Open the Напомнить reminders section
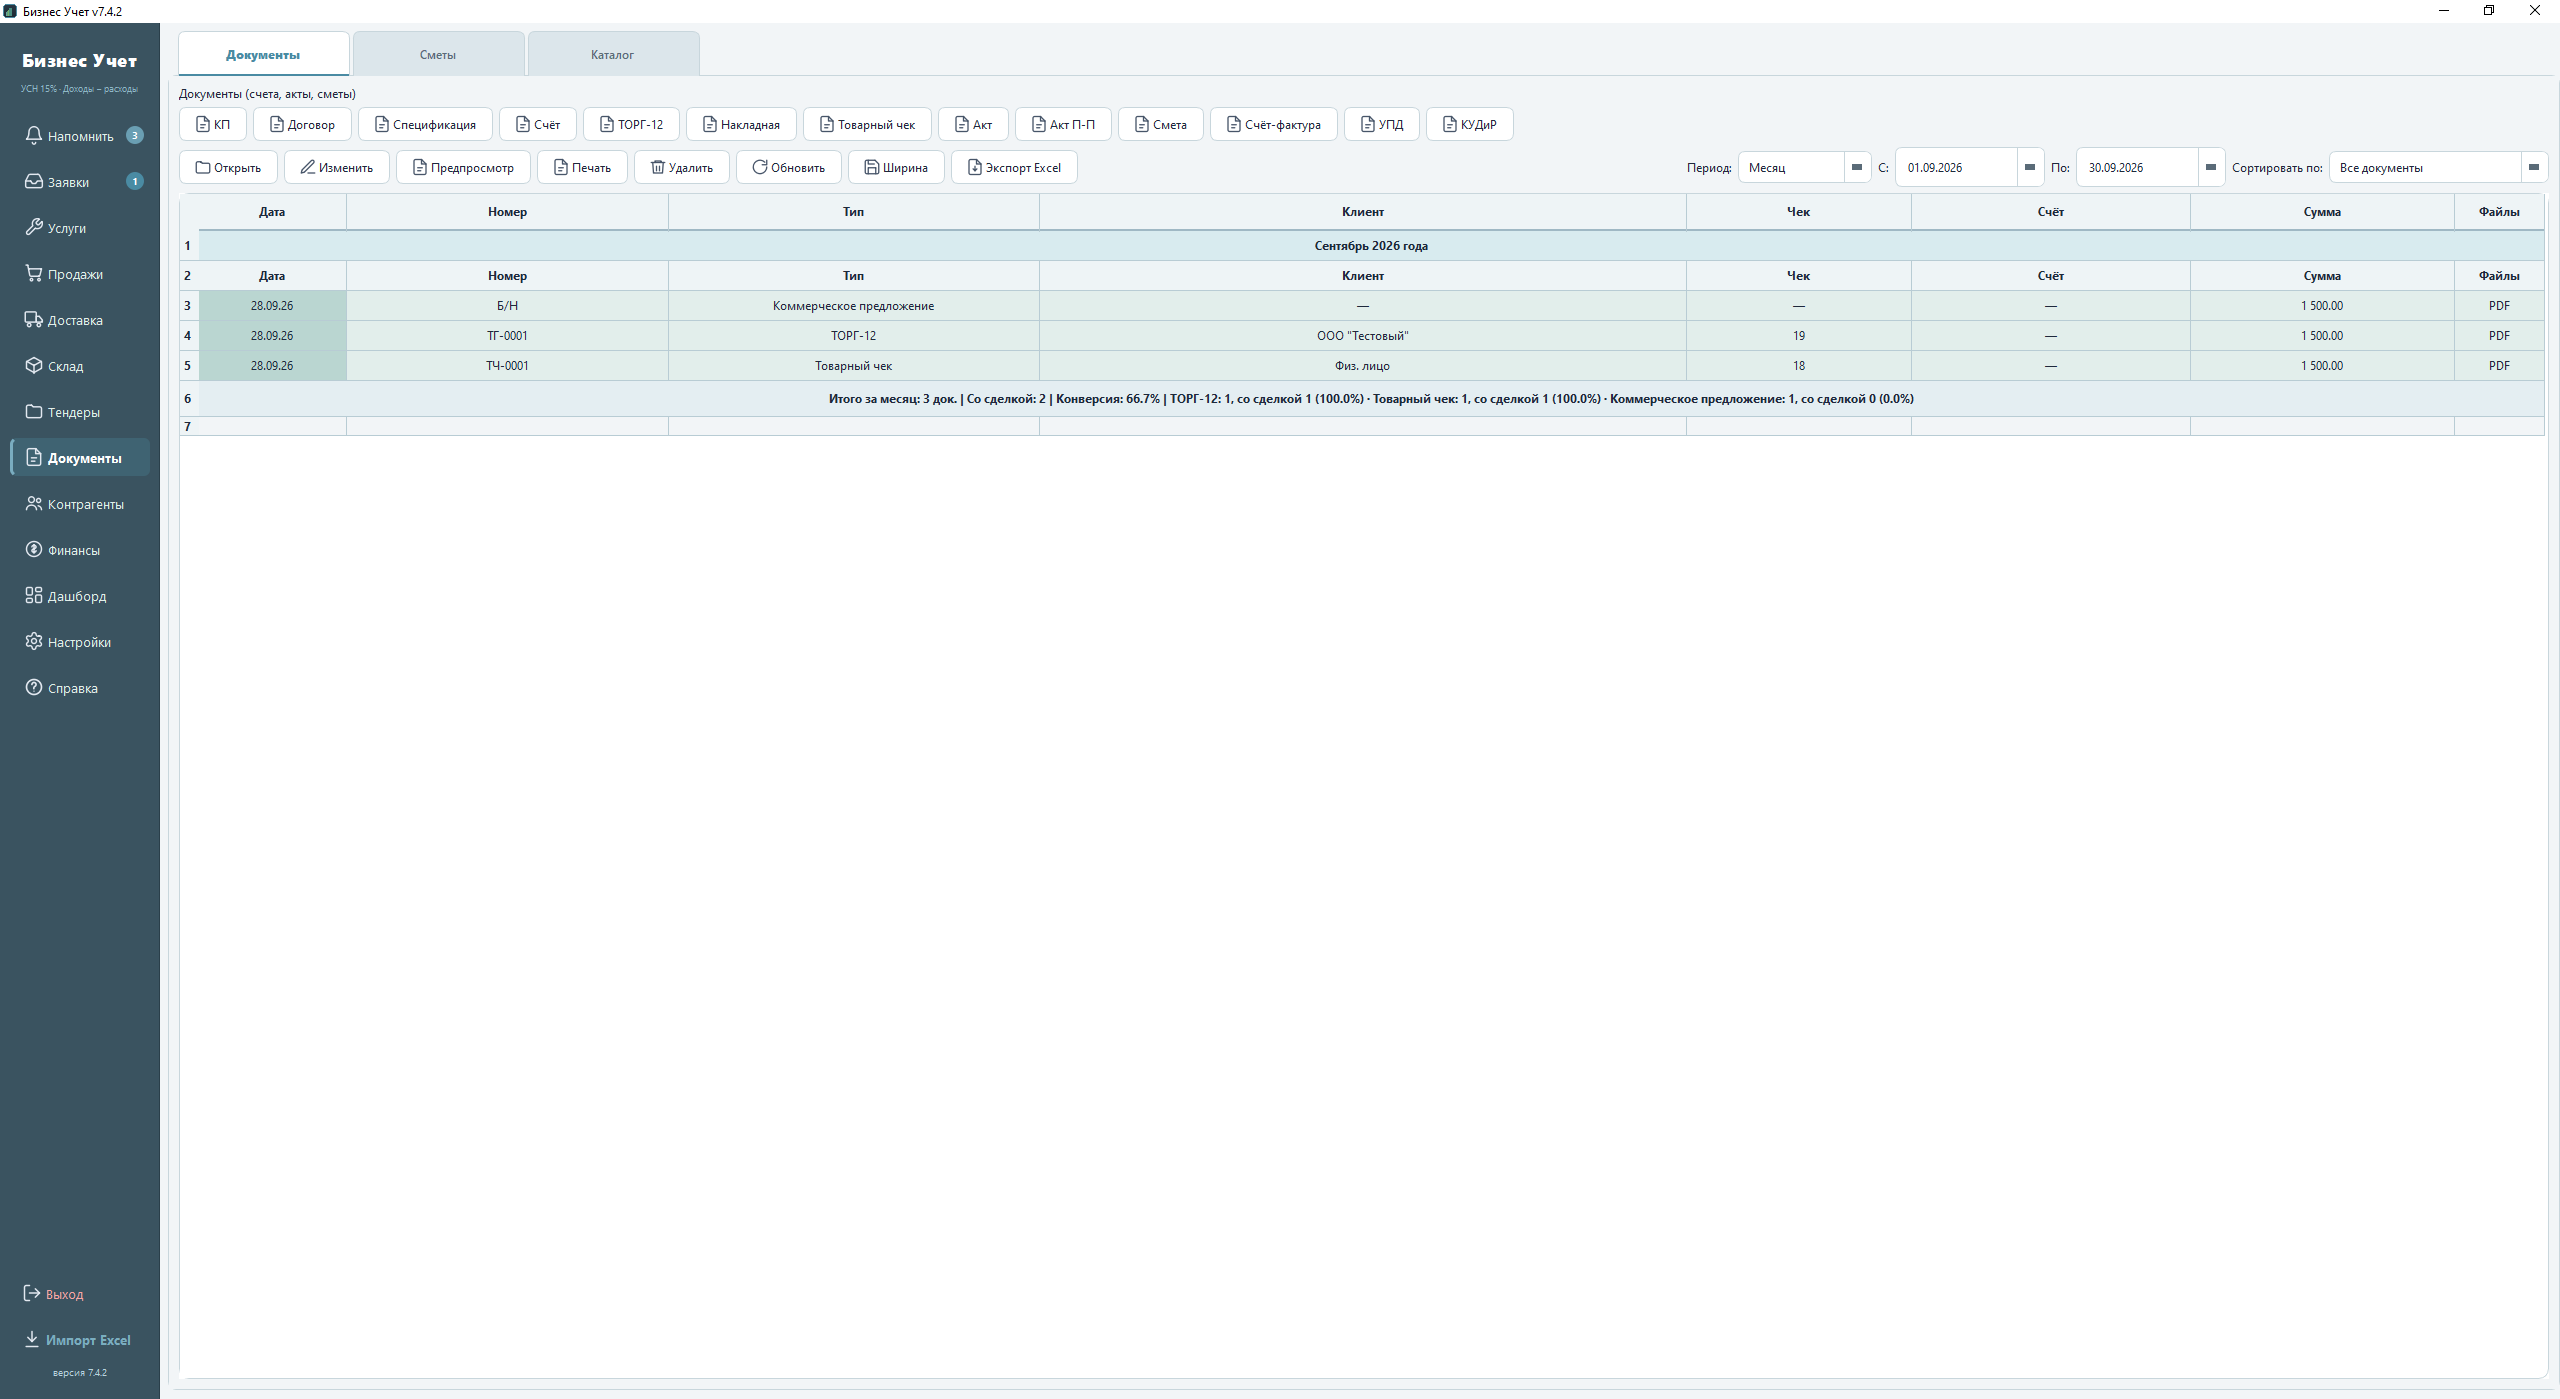Image resolution: width=2560 pixels, height=1399 pixels. pyautogui.click(x=80, y=136)
